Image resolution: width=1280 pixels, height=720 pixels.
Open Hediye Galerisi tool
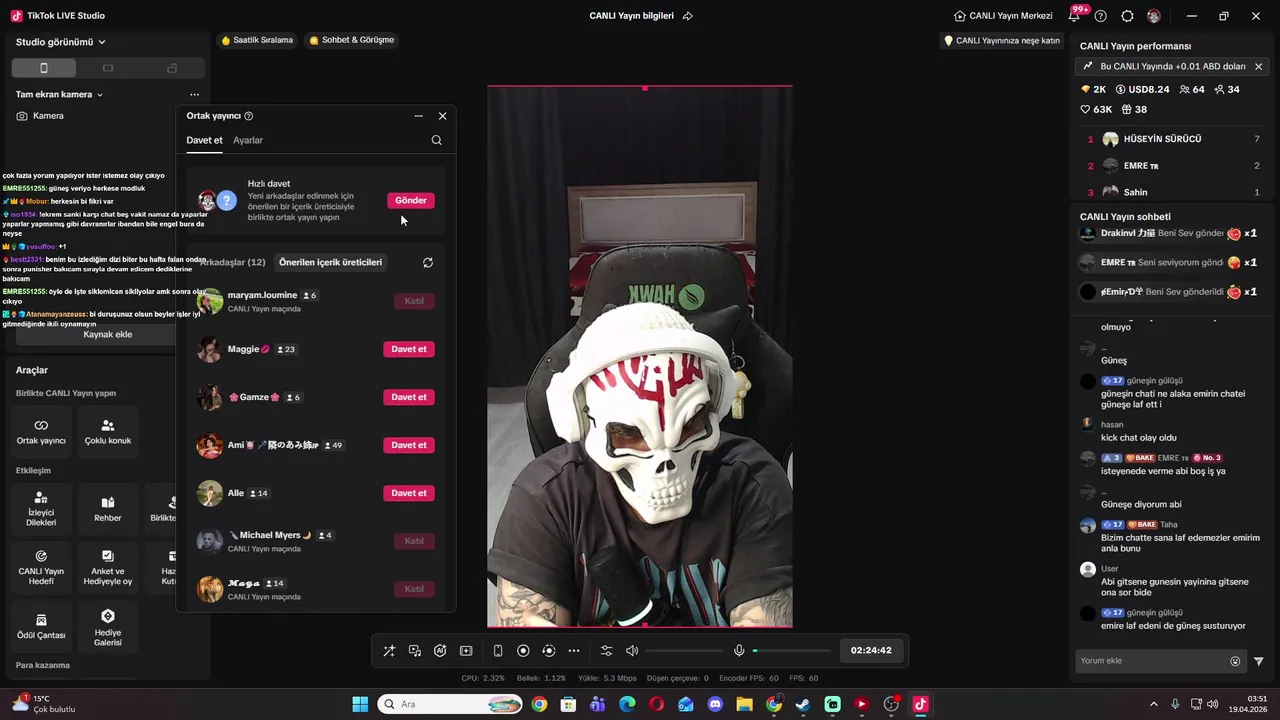(108, 626)
